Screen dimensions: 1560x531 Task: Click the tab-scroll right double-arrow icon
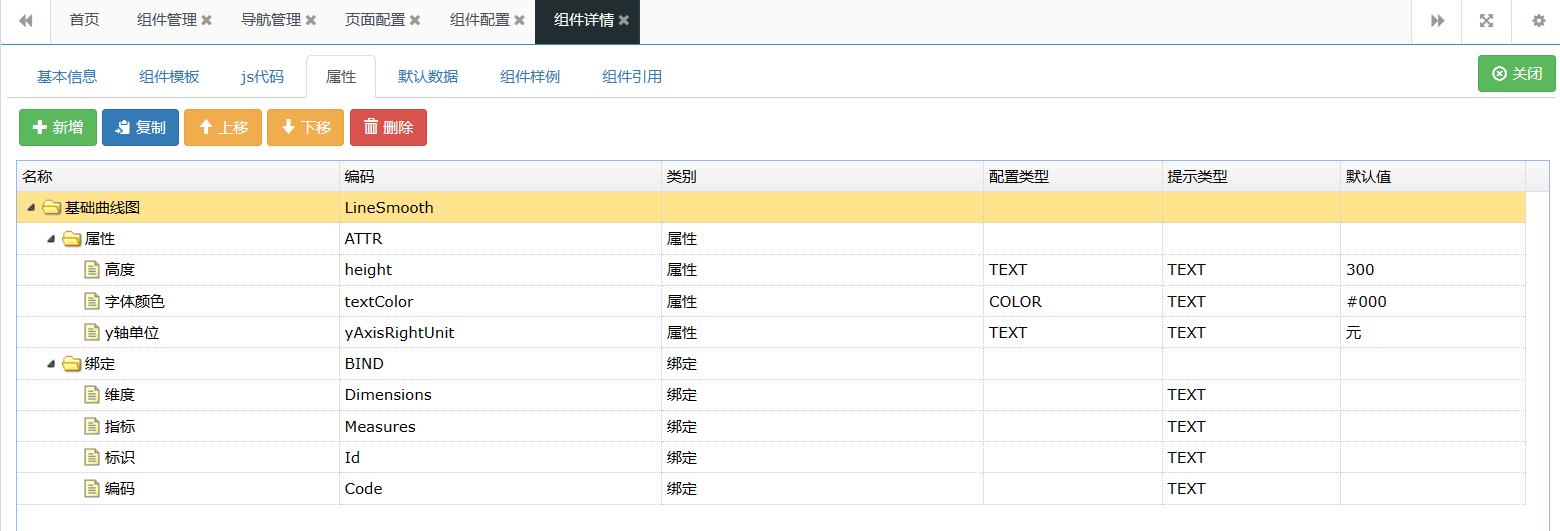(1437, 21)
